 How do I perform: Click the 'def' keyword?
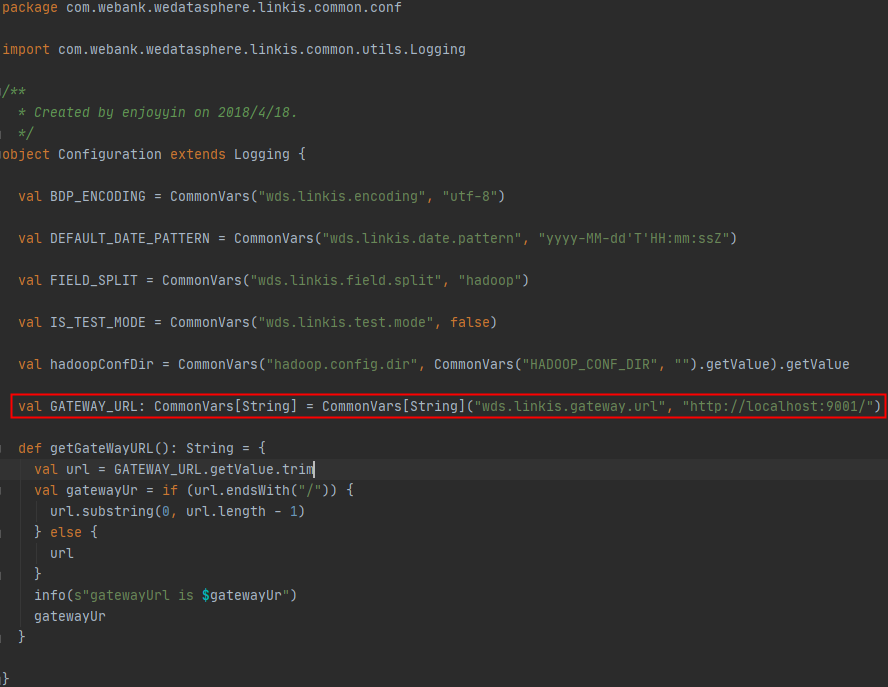click(x=29, y=448)
